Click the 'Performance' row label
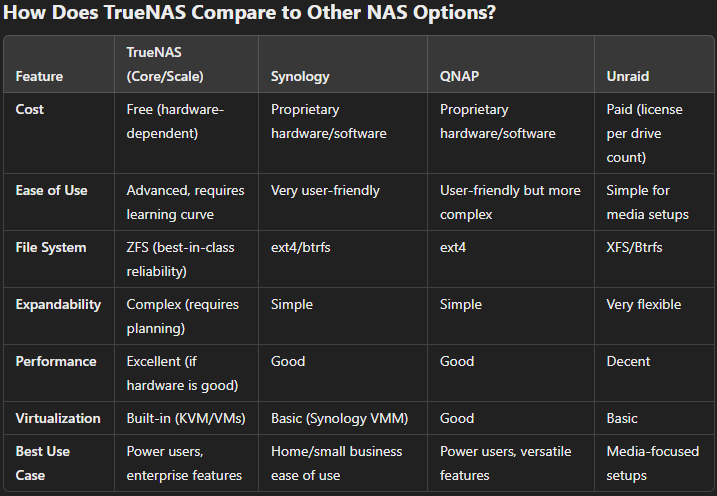717x496 pixels. coord(56,361)
